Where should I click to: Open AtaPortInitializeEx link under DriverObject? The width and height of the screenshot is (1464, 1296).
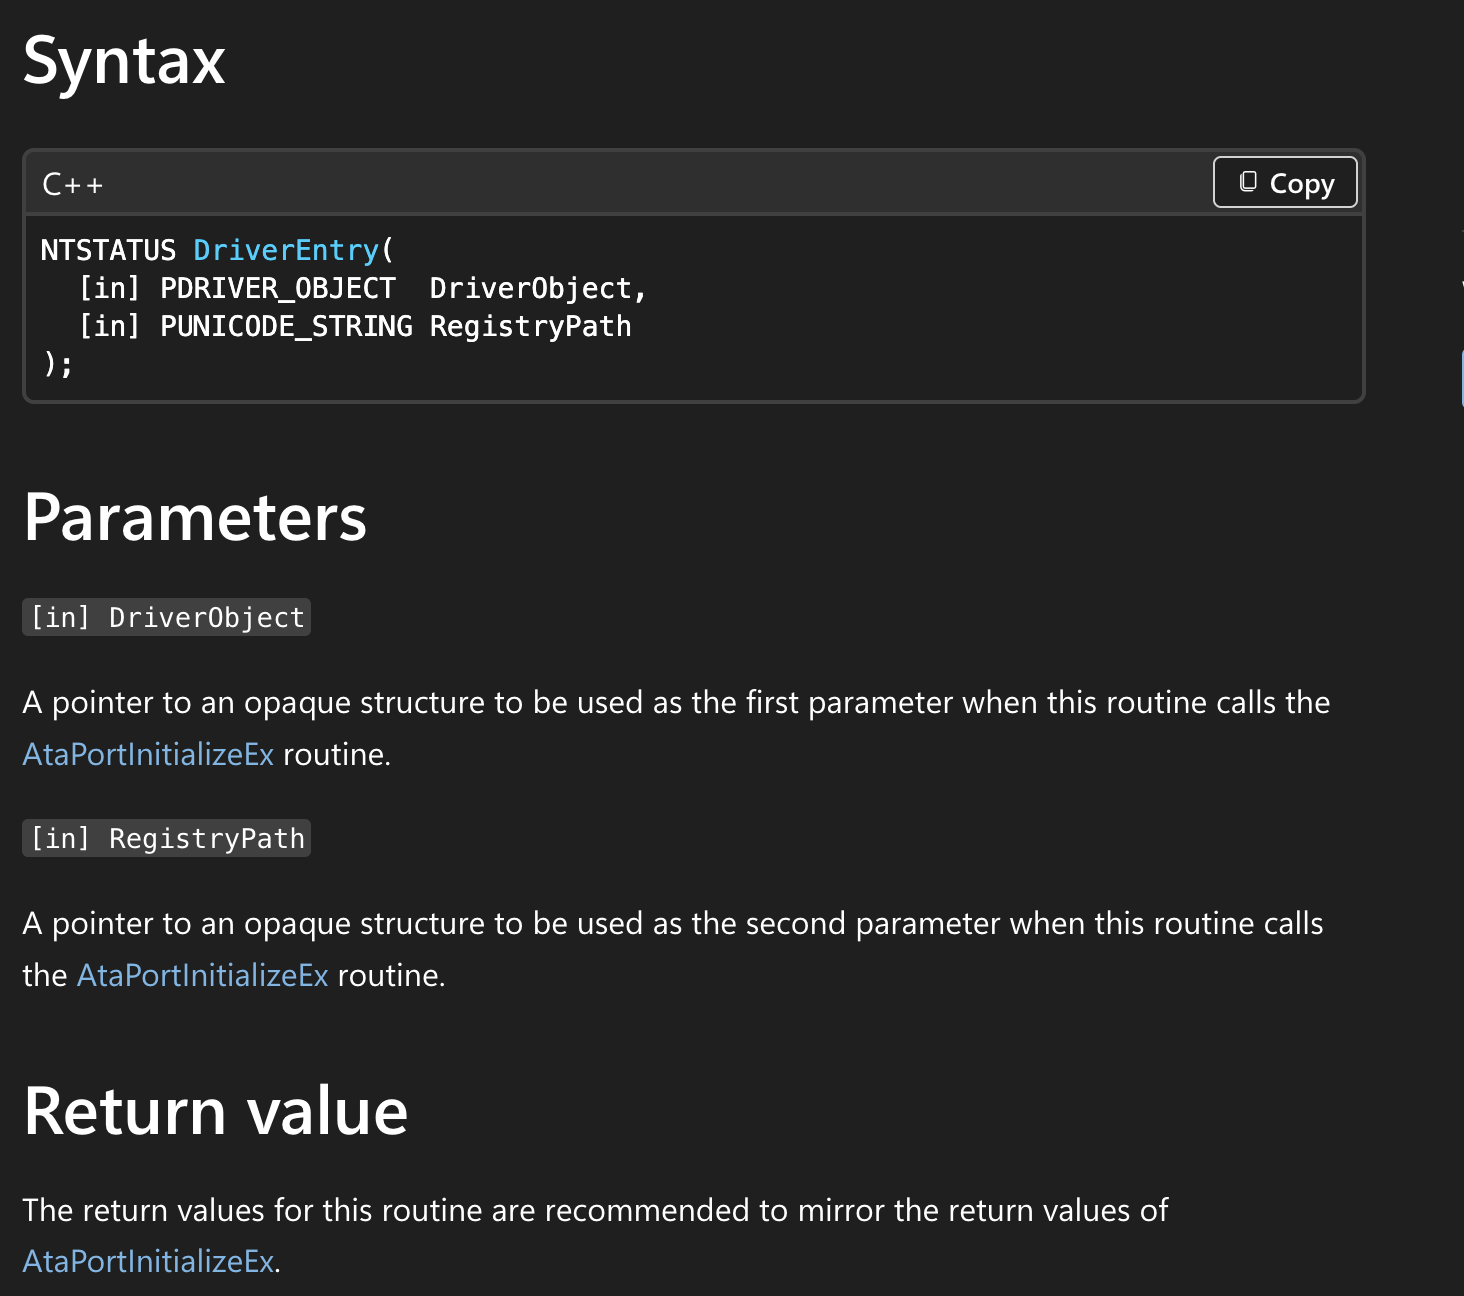click(148, 754)
